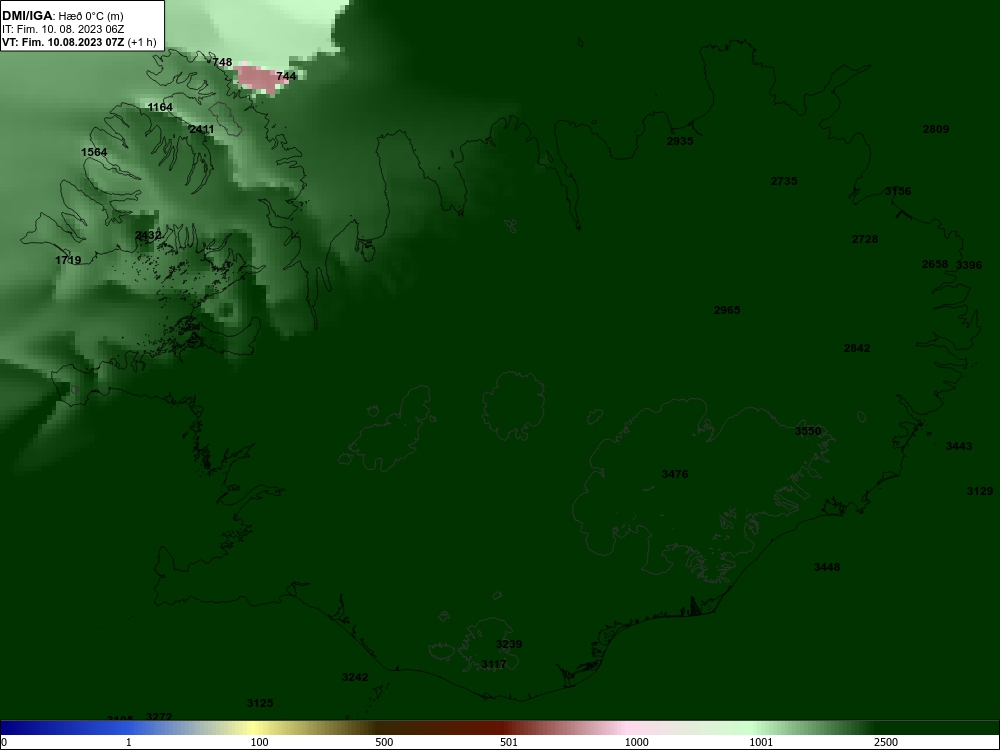1000x750 pixels.
Task: Click the legend tick label 1001
Action: point(761,743)
